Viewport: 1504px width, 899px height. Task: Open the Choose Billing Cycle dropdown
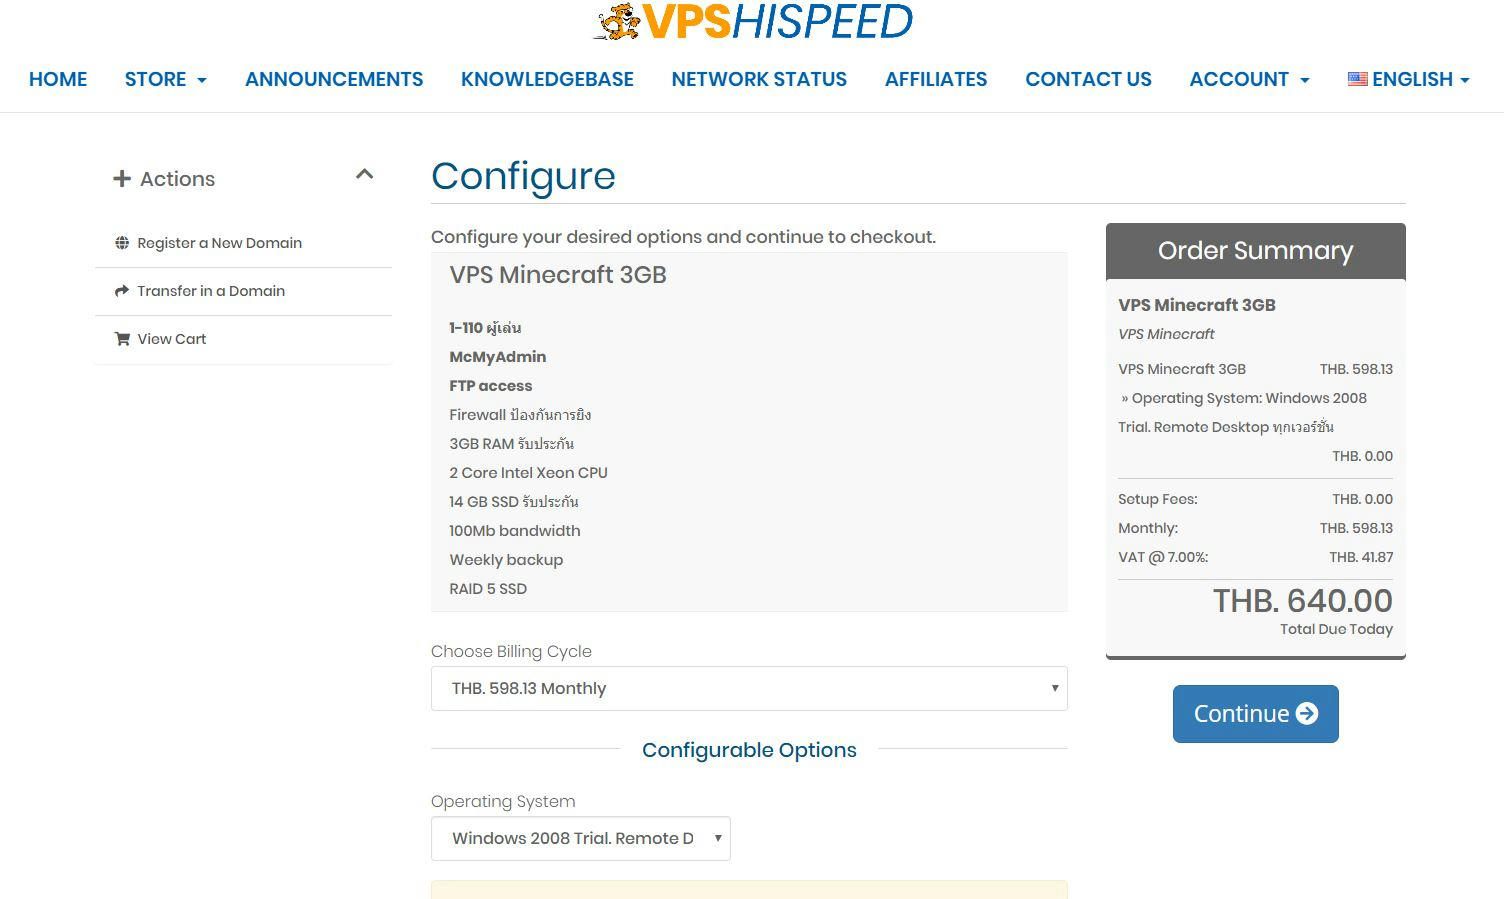tap(749, 688)
